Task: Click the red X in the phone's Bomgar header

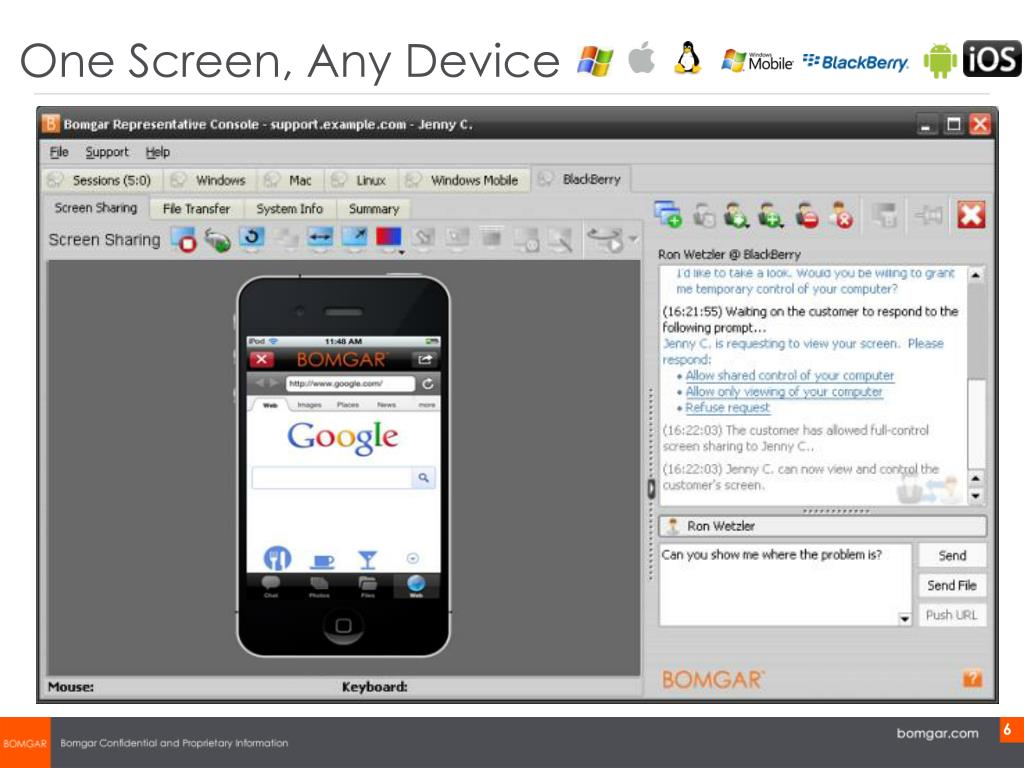Action: click(262, 359)
